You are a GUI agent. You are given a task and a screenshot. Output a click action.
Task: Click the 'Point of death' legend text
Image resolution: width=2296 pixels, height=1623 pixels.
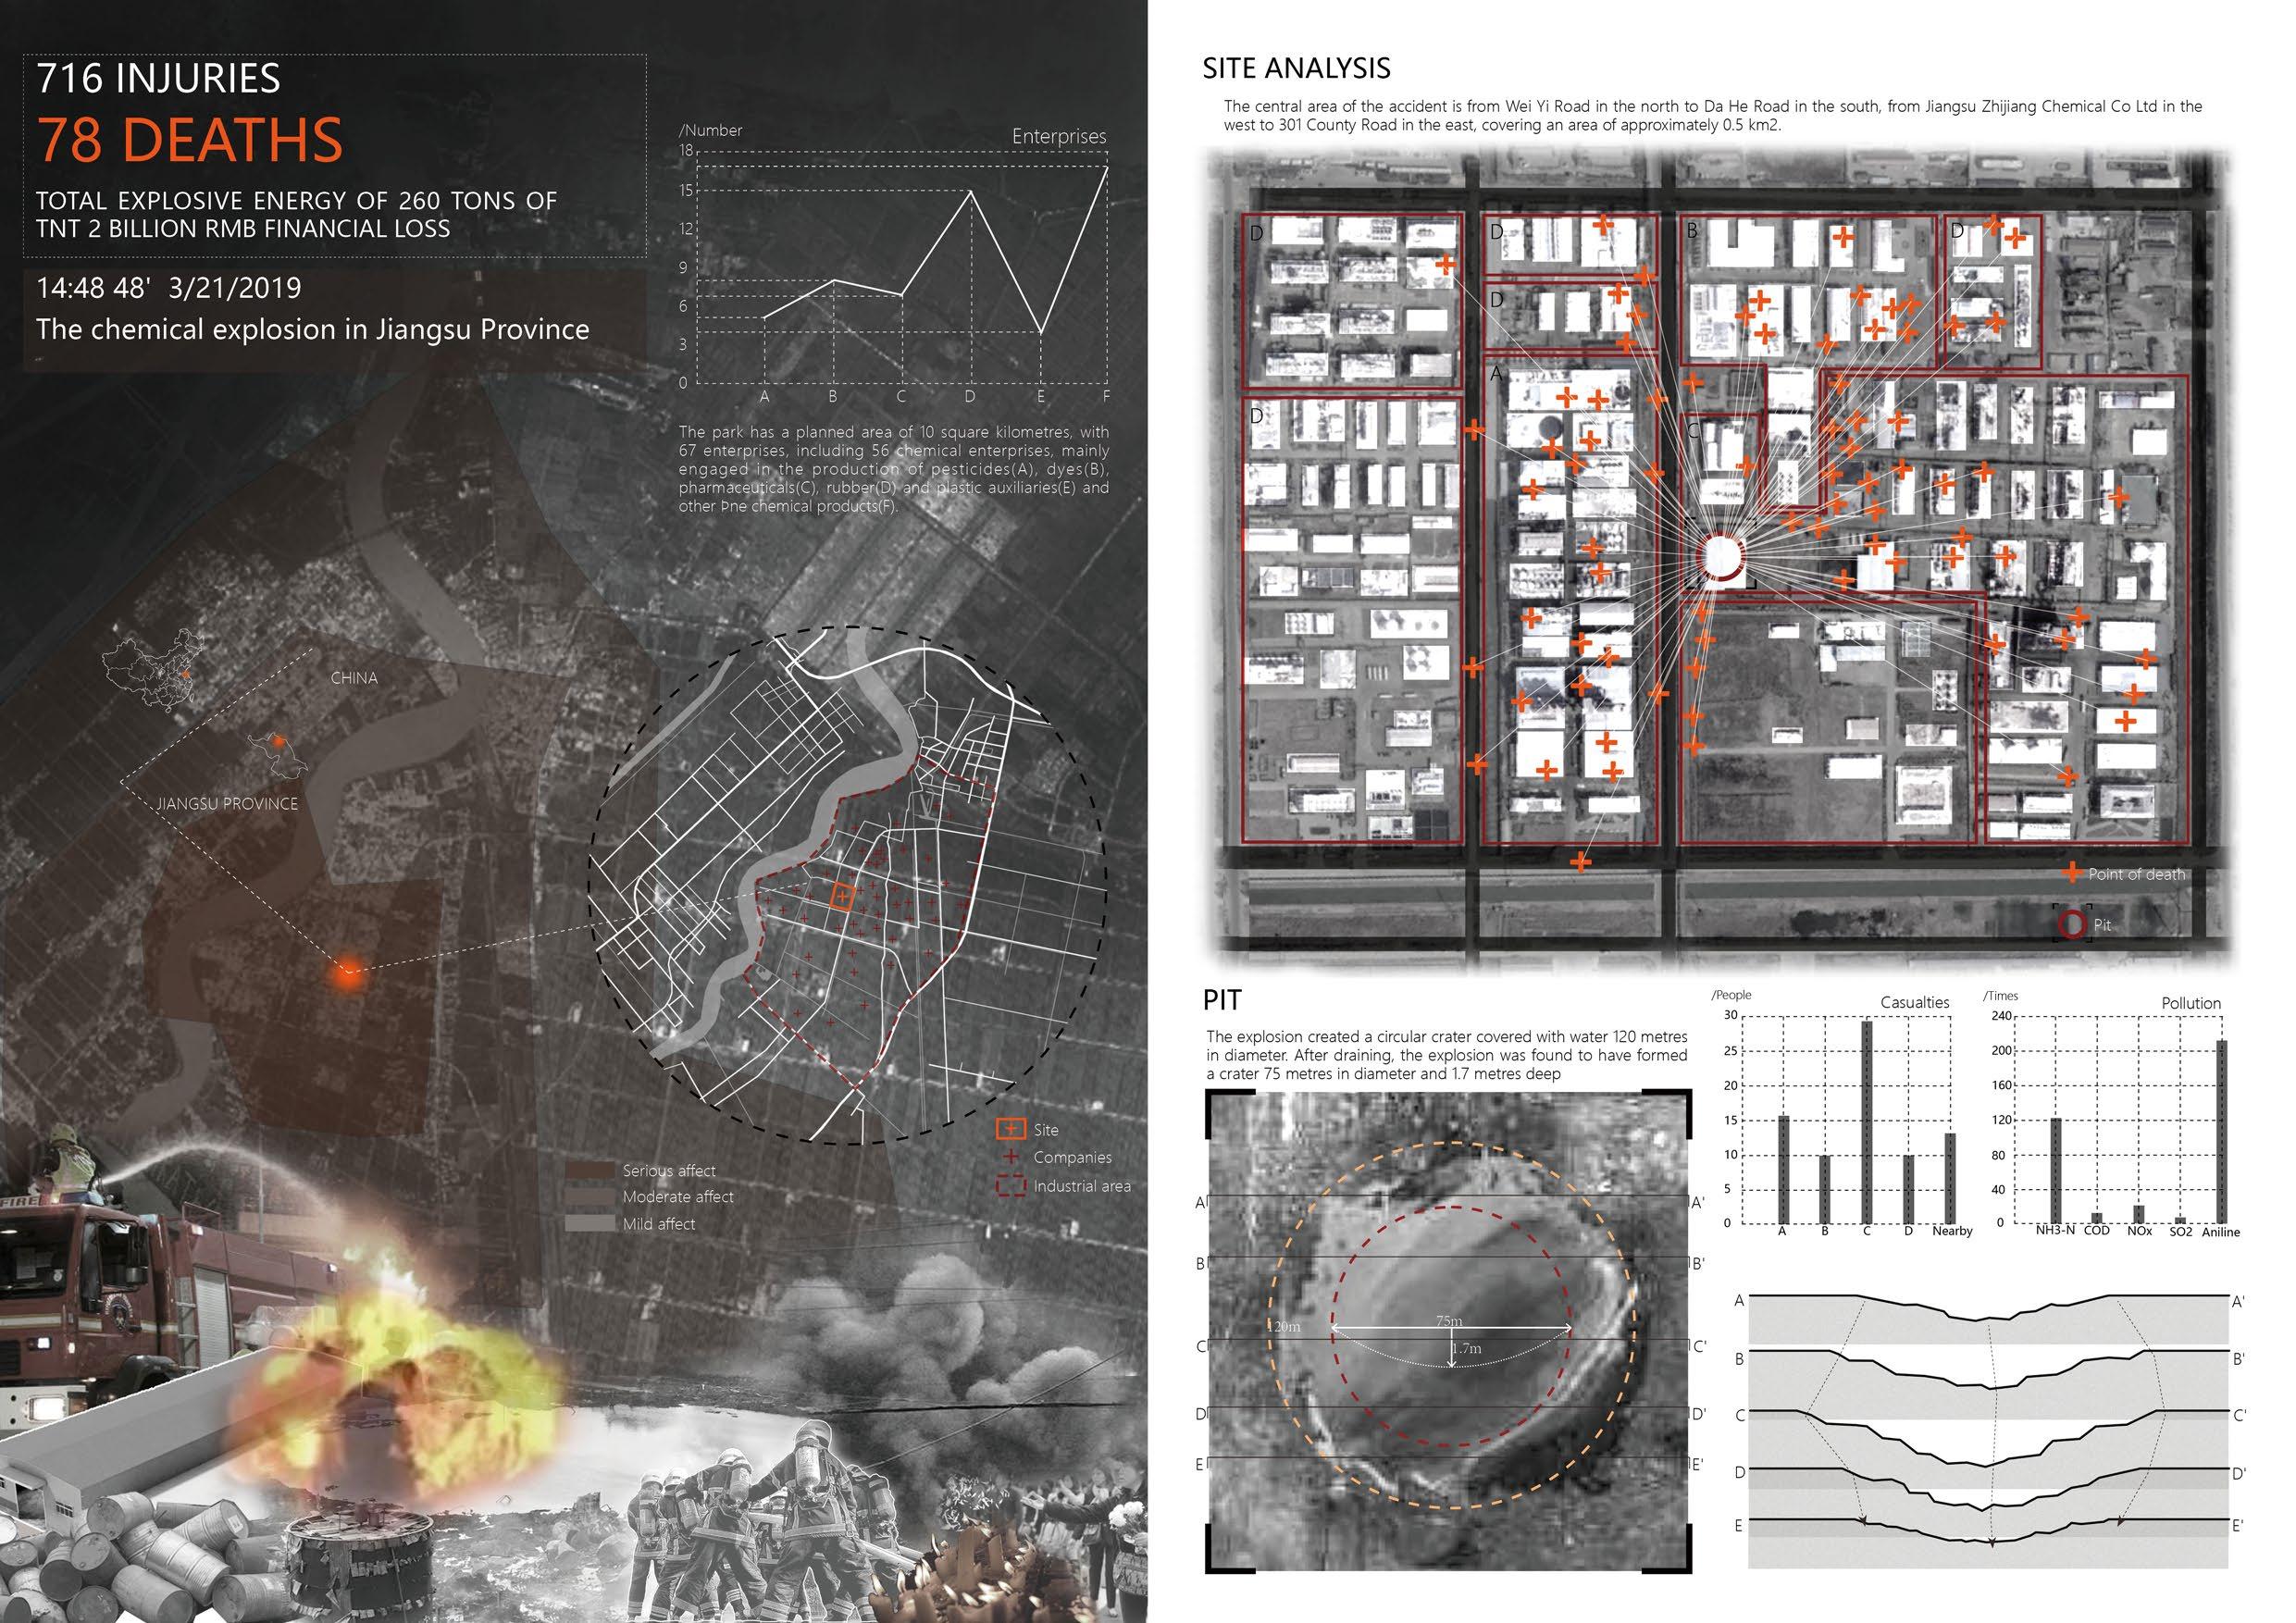(x=2137, y=874)
